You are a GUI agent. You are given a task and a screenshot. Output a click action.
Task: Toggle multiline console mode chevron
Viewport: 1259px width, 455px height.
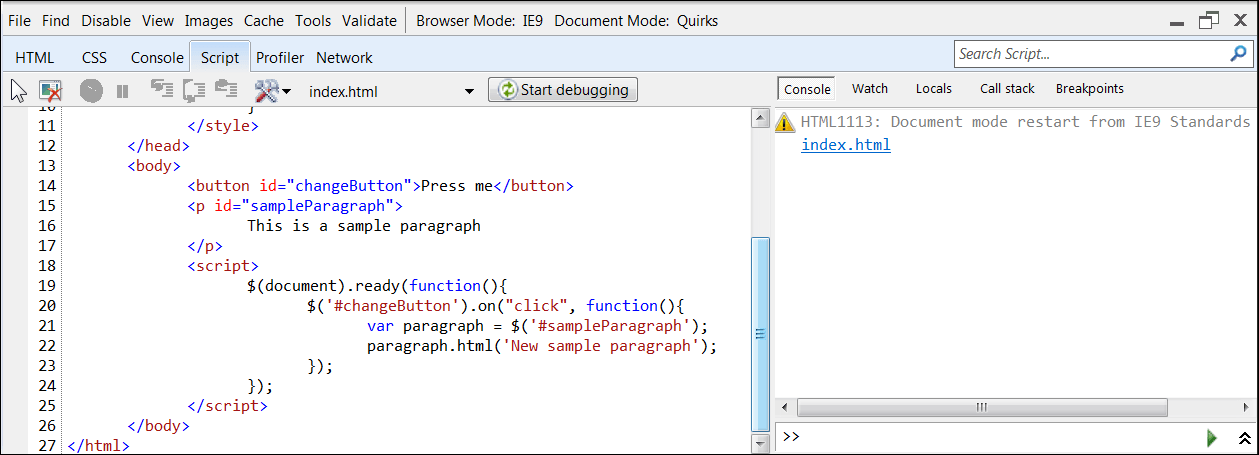tap(1244, 437)
